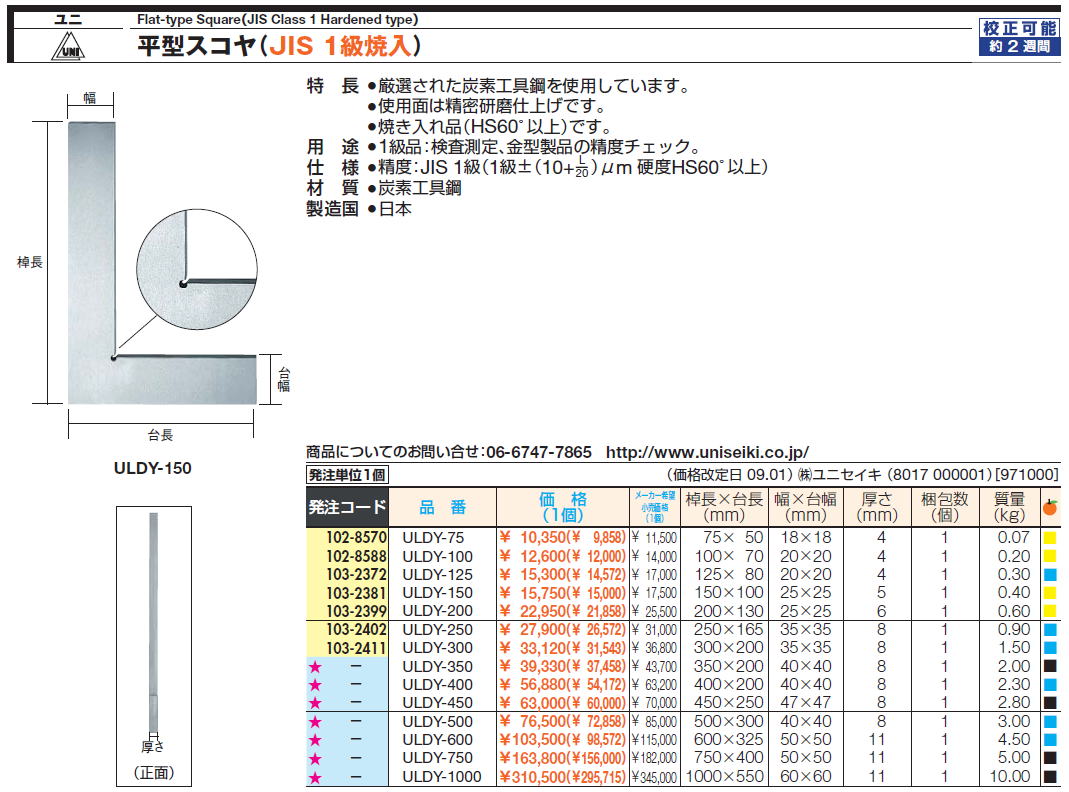Click the ULDY-150 caption under product photo
1069x792 pixels.
[153, 468]
